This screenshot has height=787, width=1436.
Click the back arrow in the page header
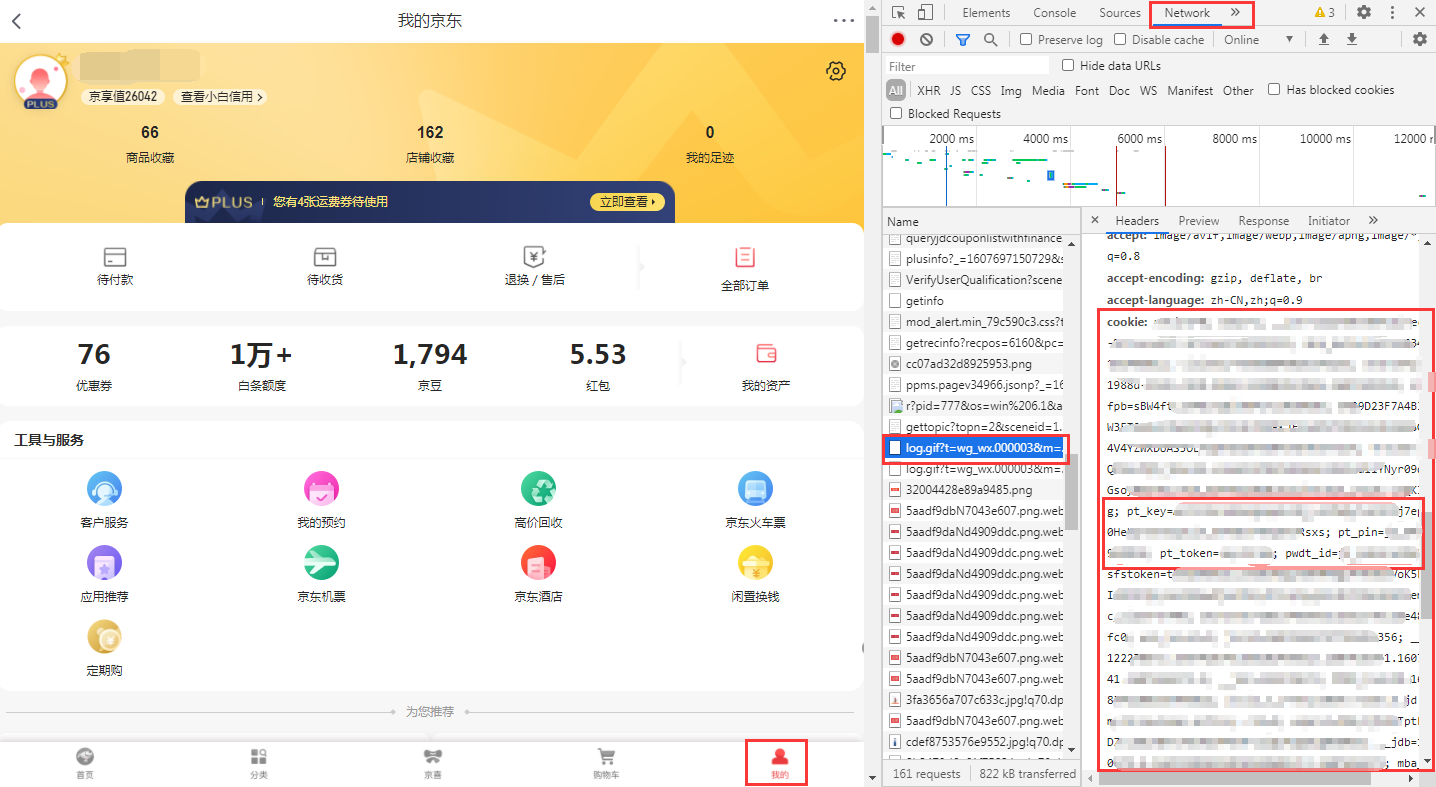point(17,21)
